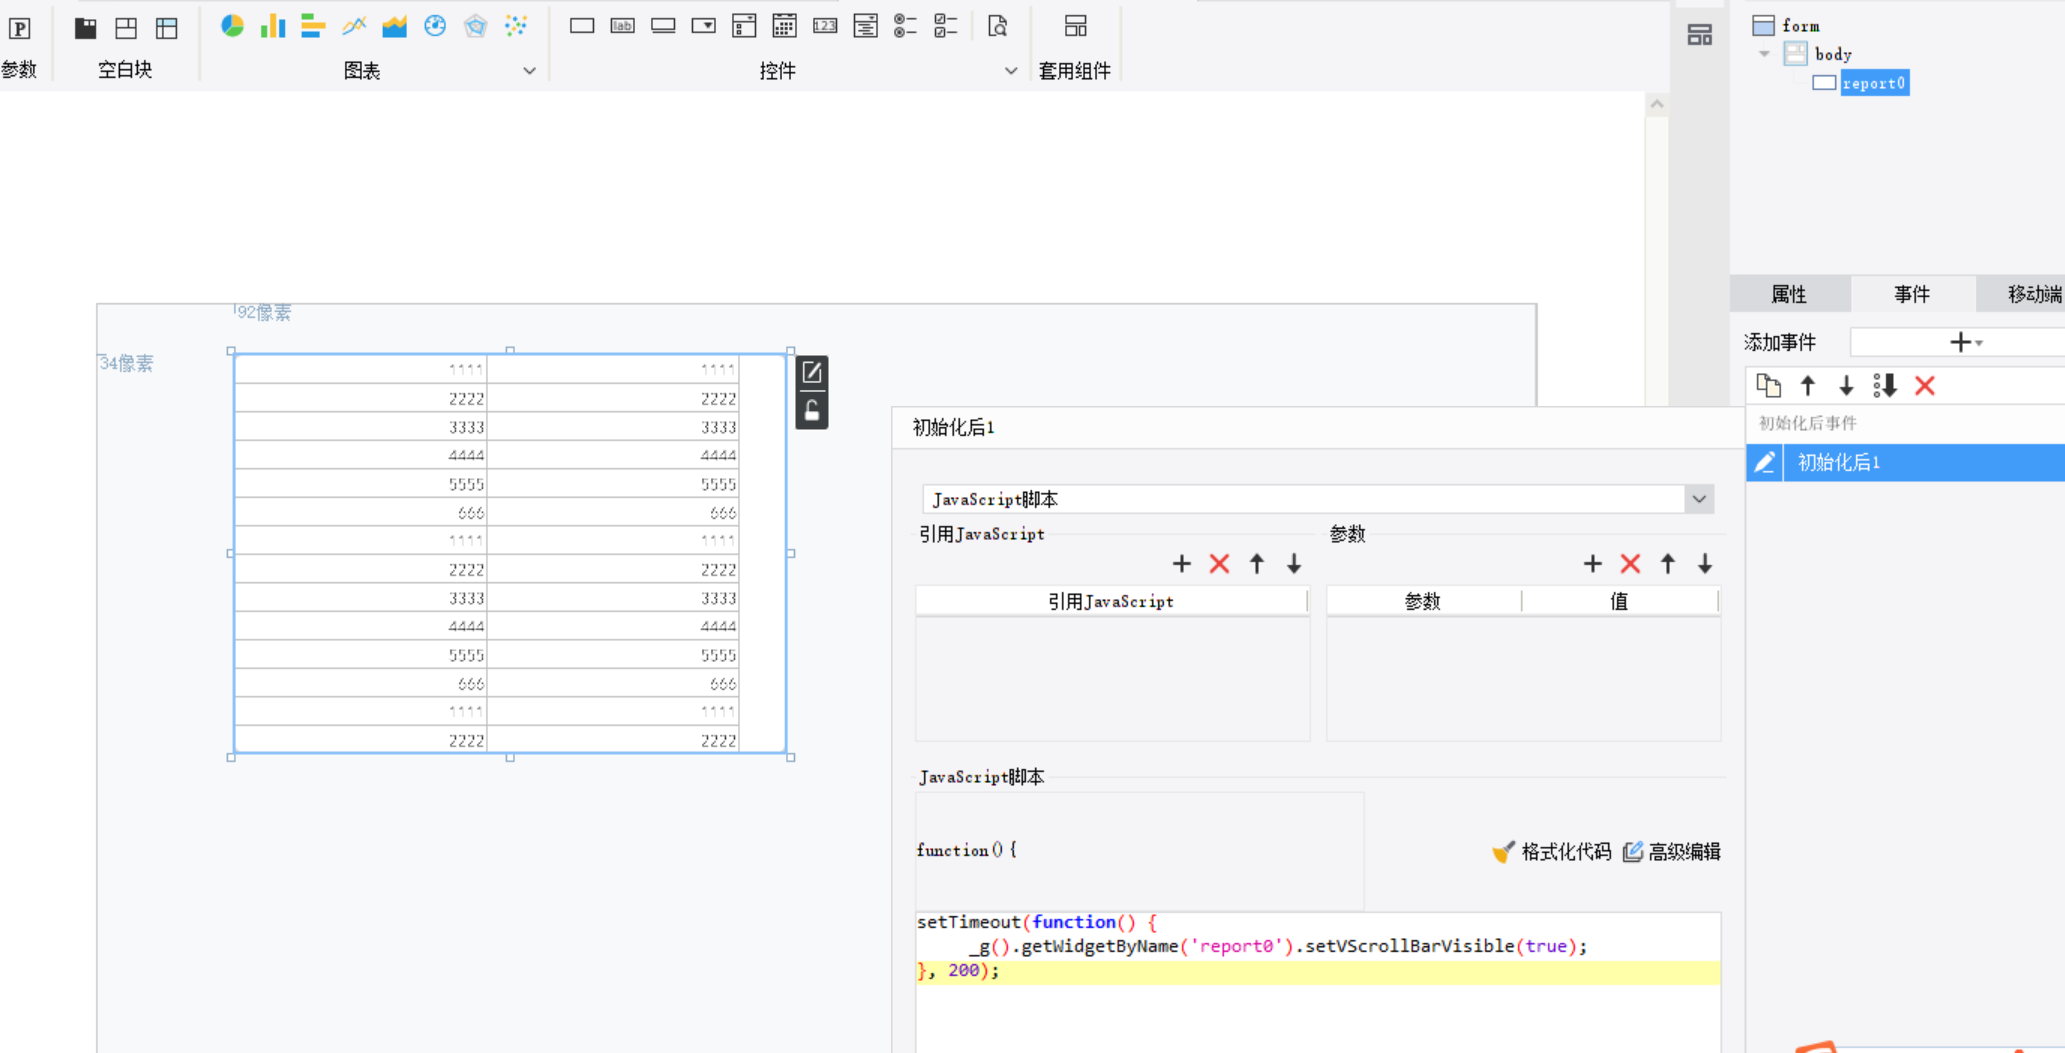Copy the selected event
2065x1053 pixels.
(1769, 386)
